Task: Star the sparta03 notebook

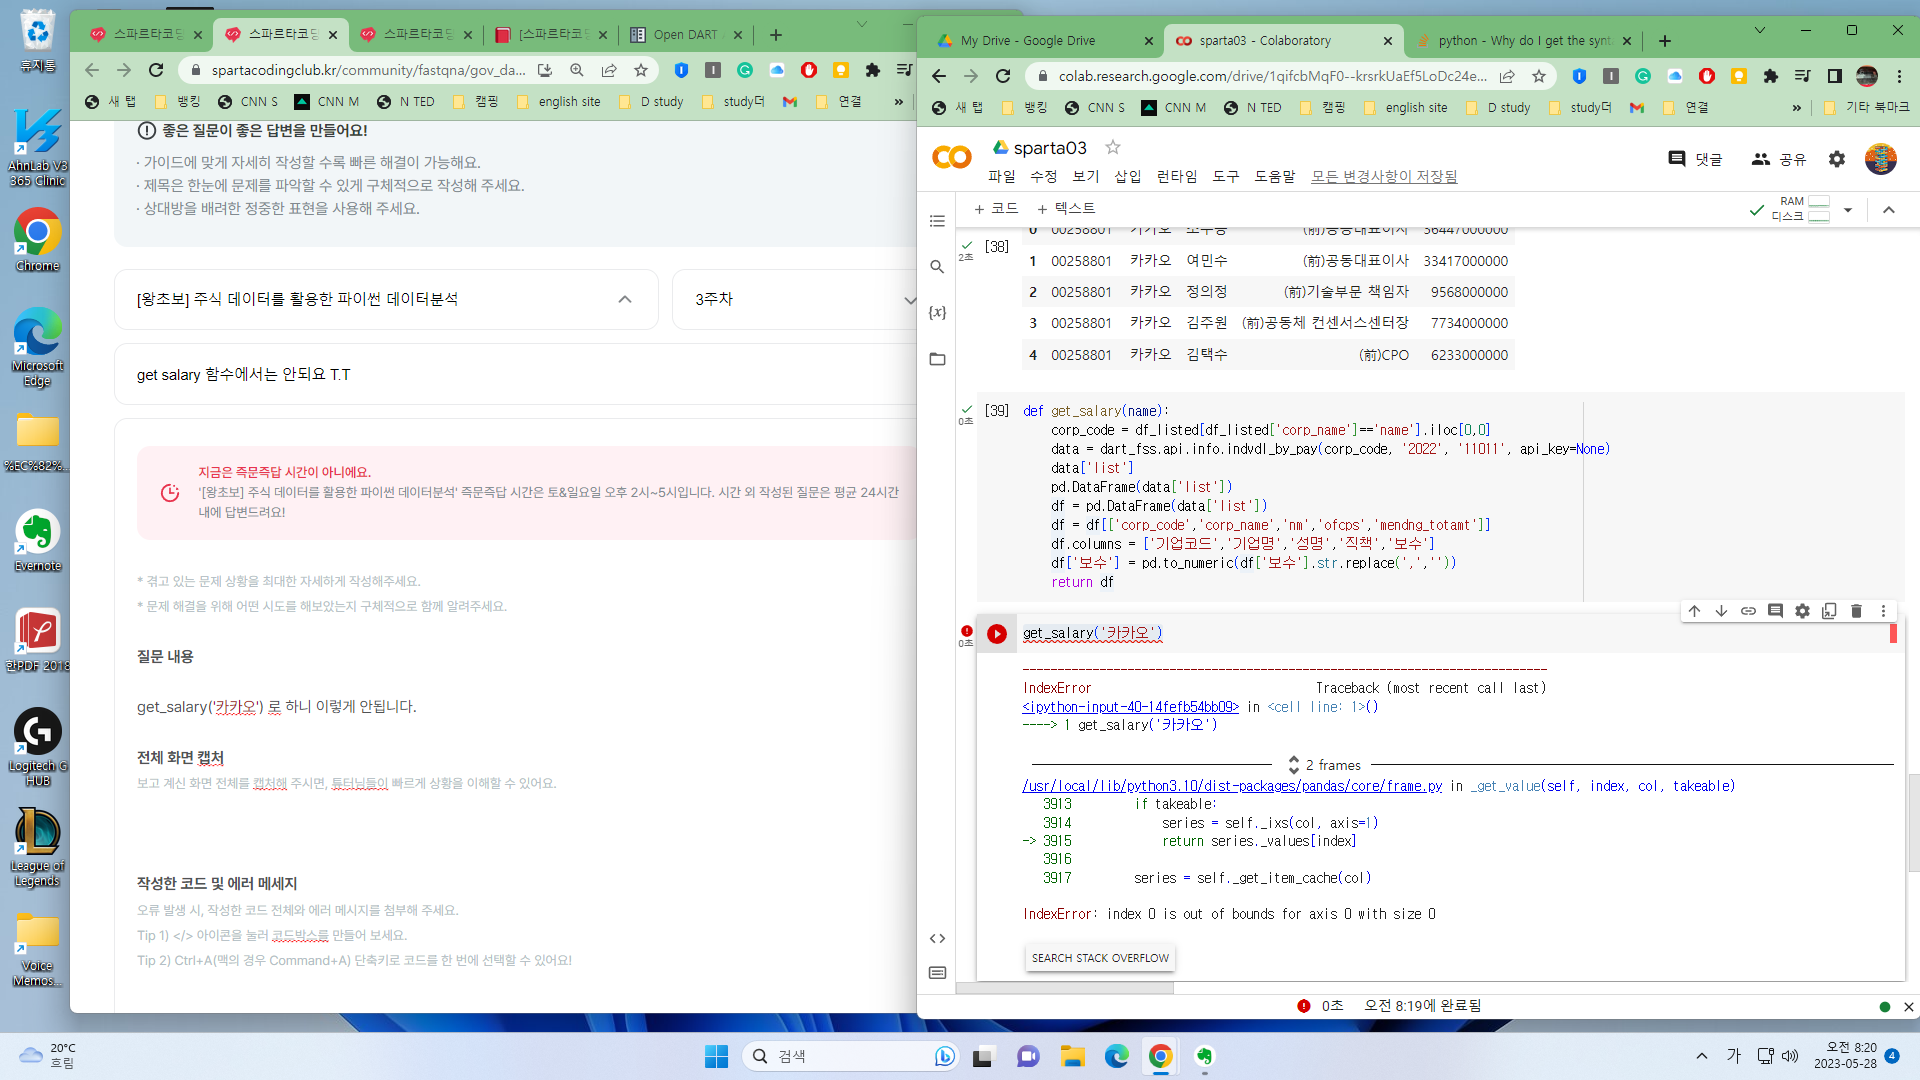Action: click(x=1113, y=147)
